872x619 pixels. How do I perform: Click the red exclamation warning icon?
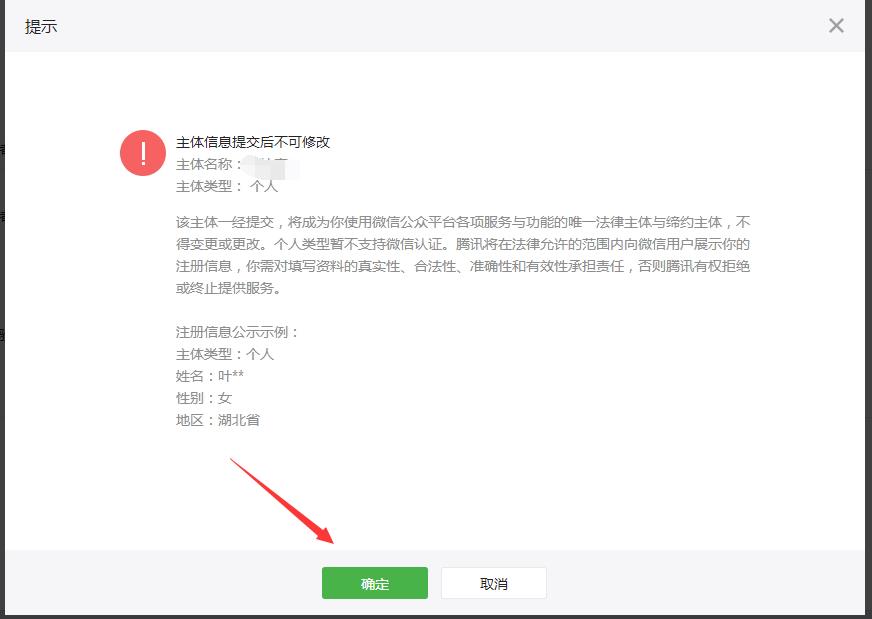(143, 153)
